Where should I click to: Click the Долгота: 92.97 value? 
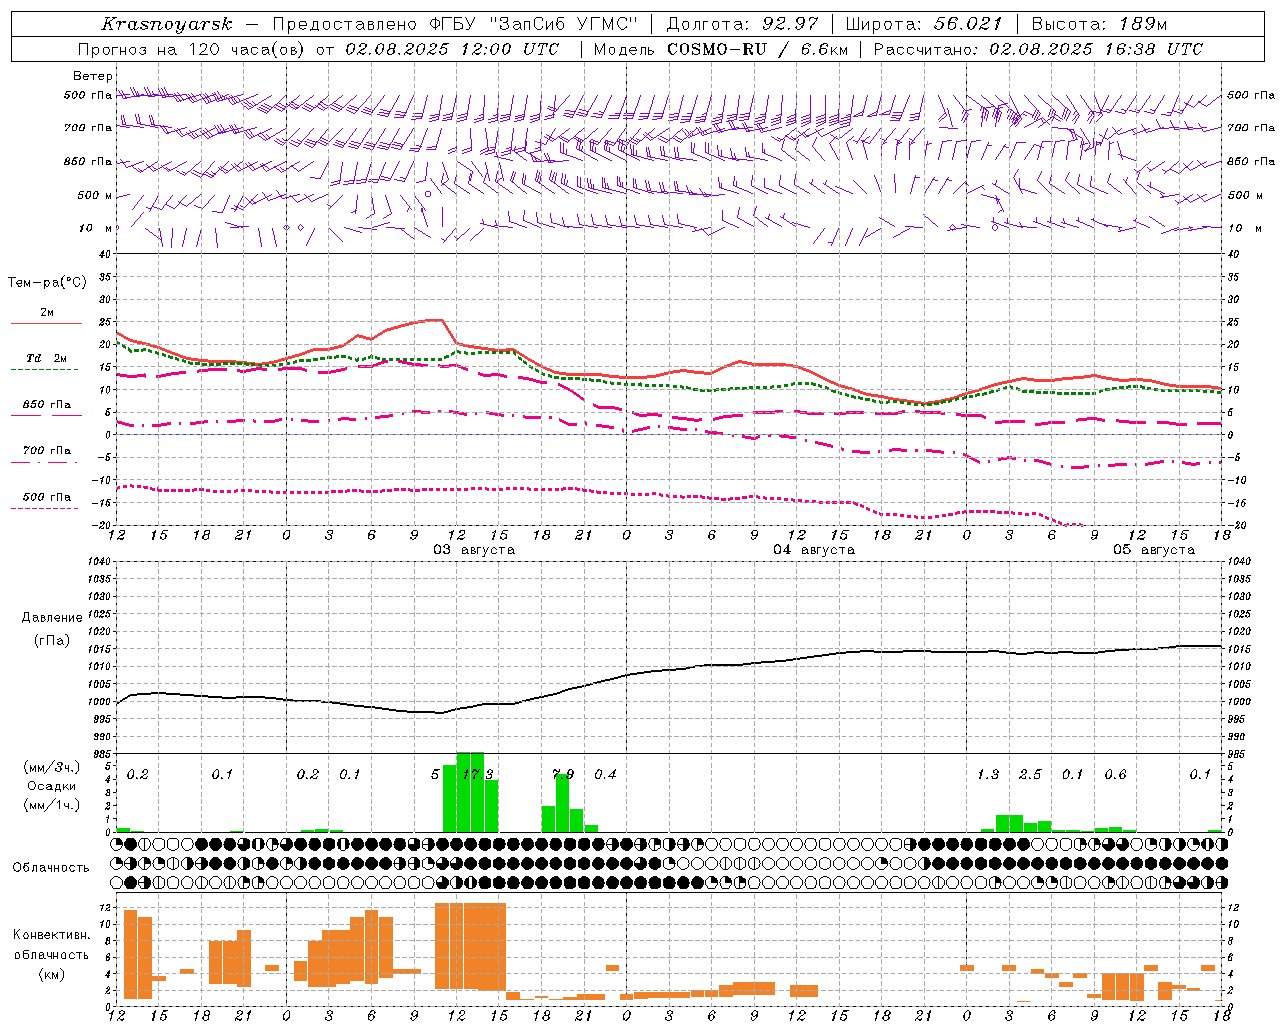742,24
